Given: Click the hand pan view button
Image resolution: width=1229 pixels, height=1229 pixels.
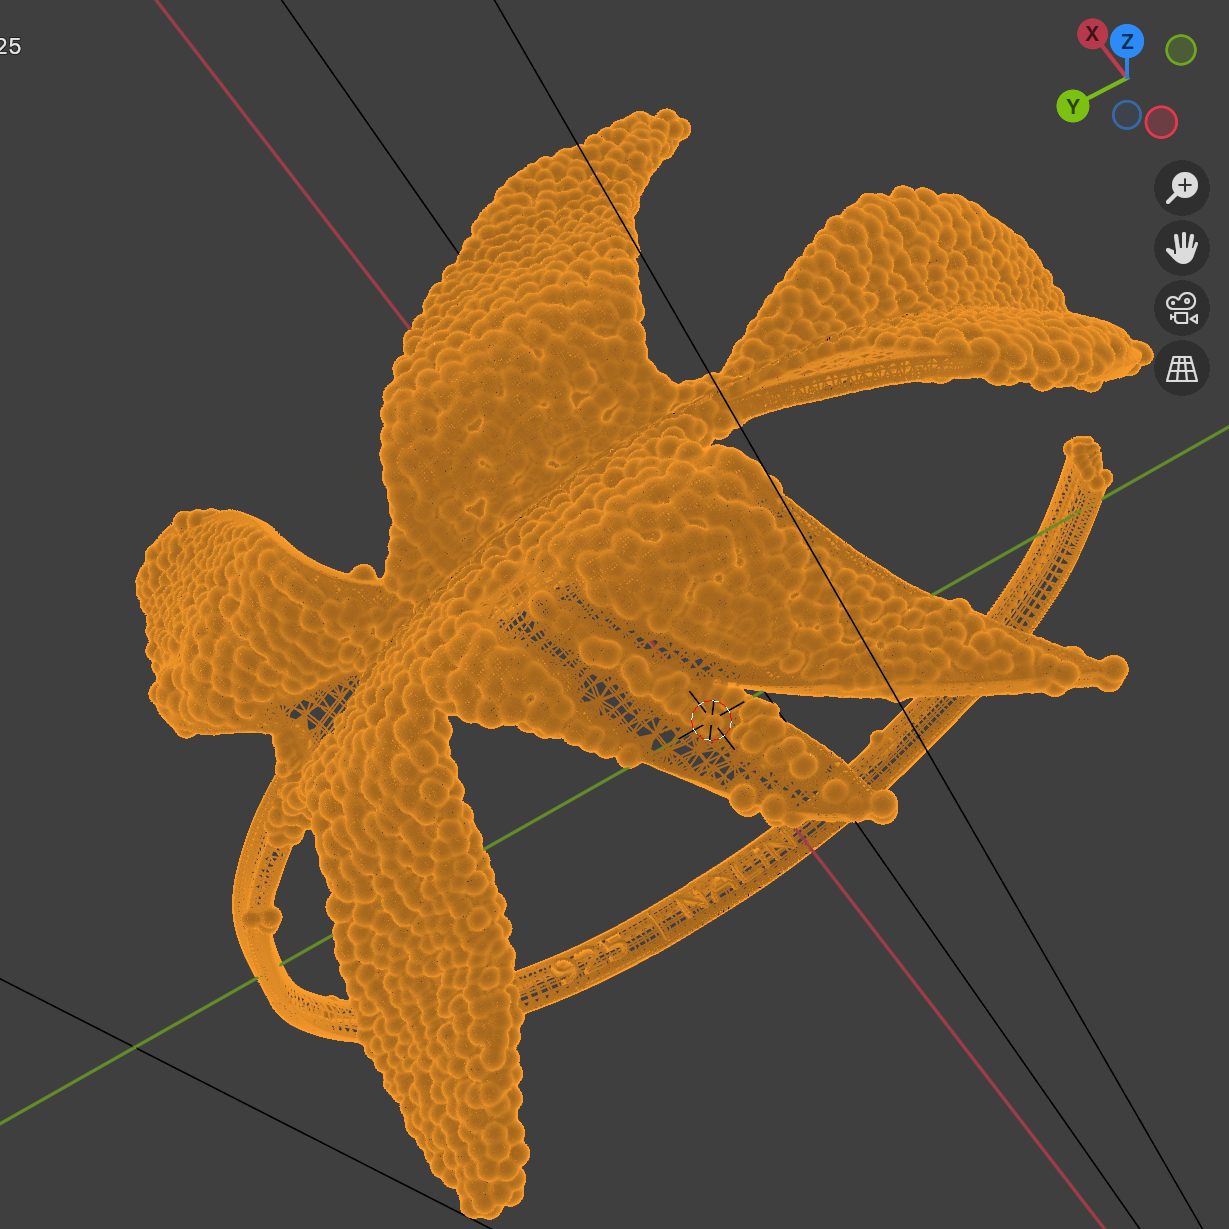Looking at the screenshot, I should [x=1182, y=248].
